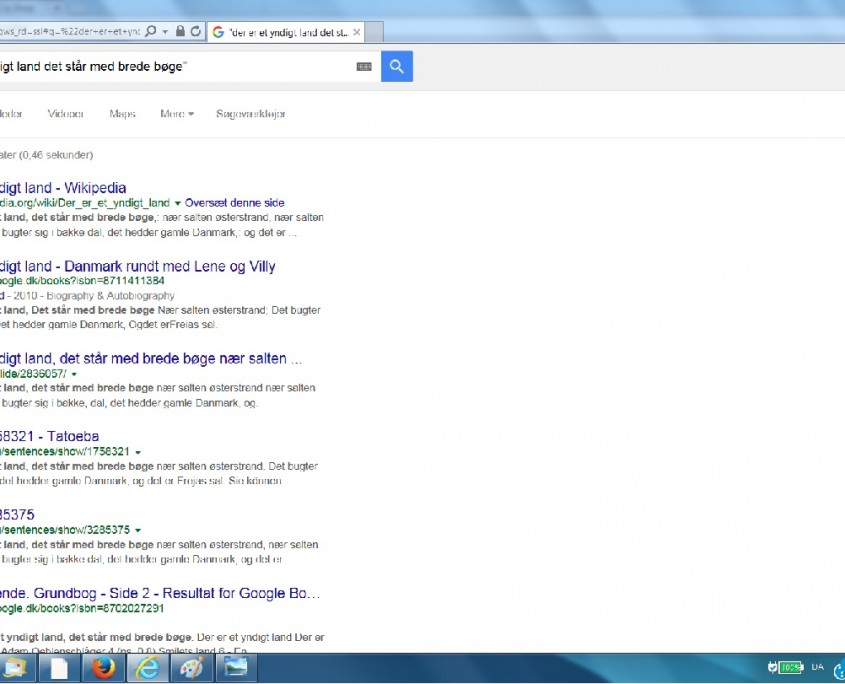The image size is (845, 684).
Task: Click the Internet Explorer taskbar icon
Action: click(147, 668)
